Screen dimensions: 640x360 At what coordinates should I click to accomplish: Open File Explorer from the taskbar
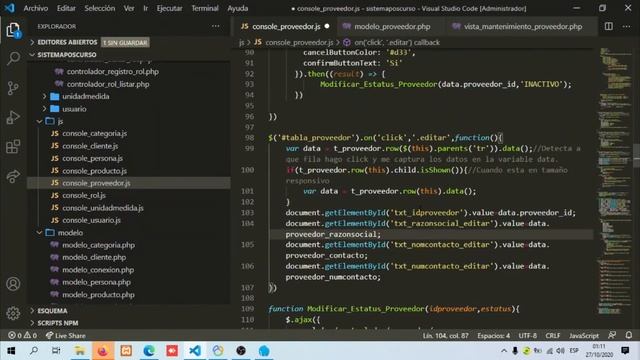coord(80,351)
